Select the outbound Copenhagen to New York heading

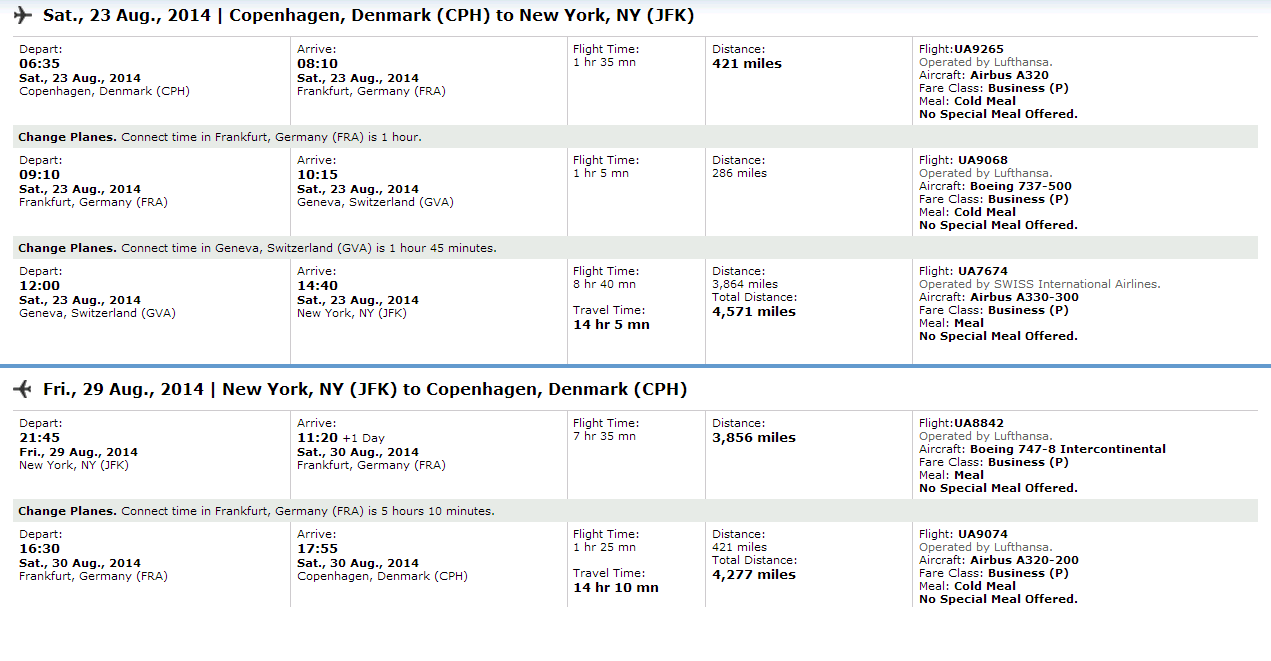pyautogui.click(x=368, y=16)
